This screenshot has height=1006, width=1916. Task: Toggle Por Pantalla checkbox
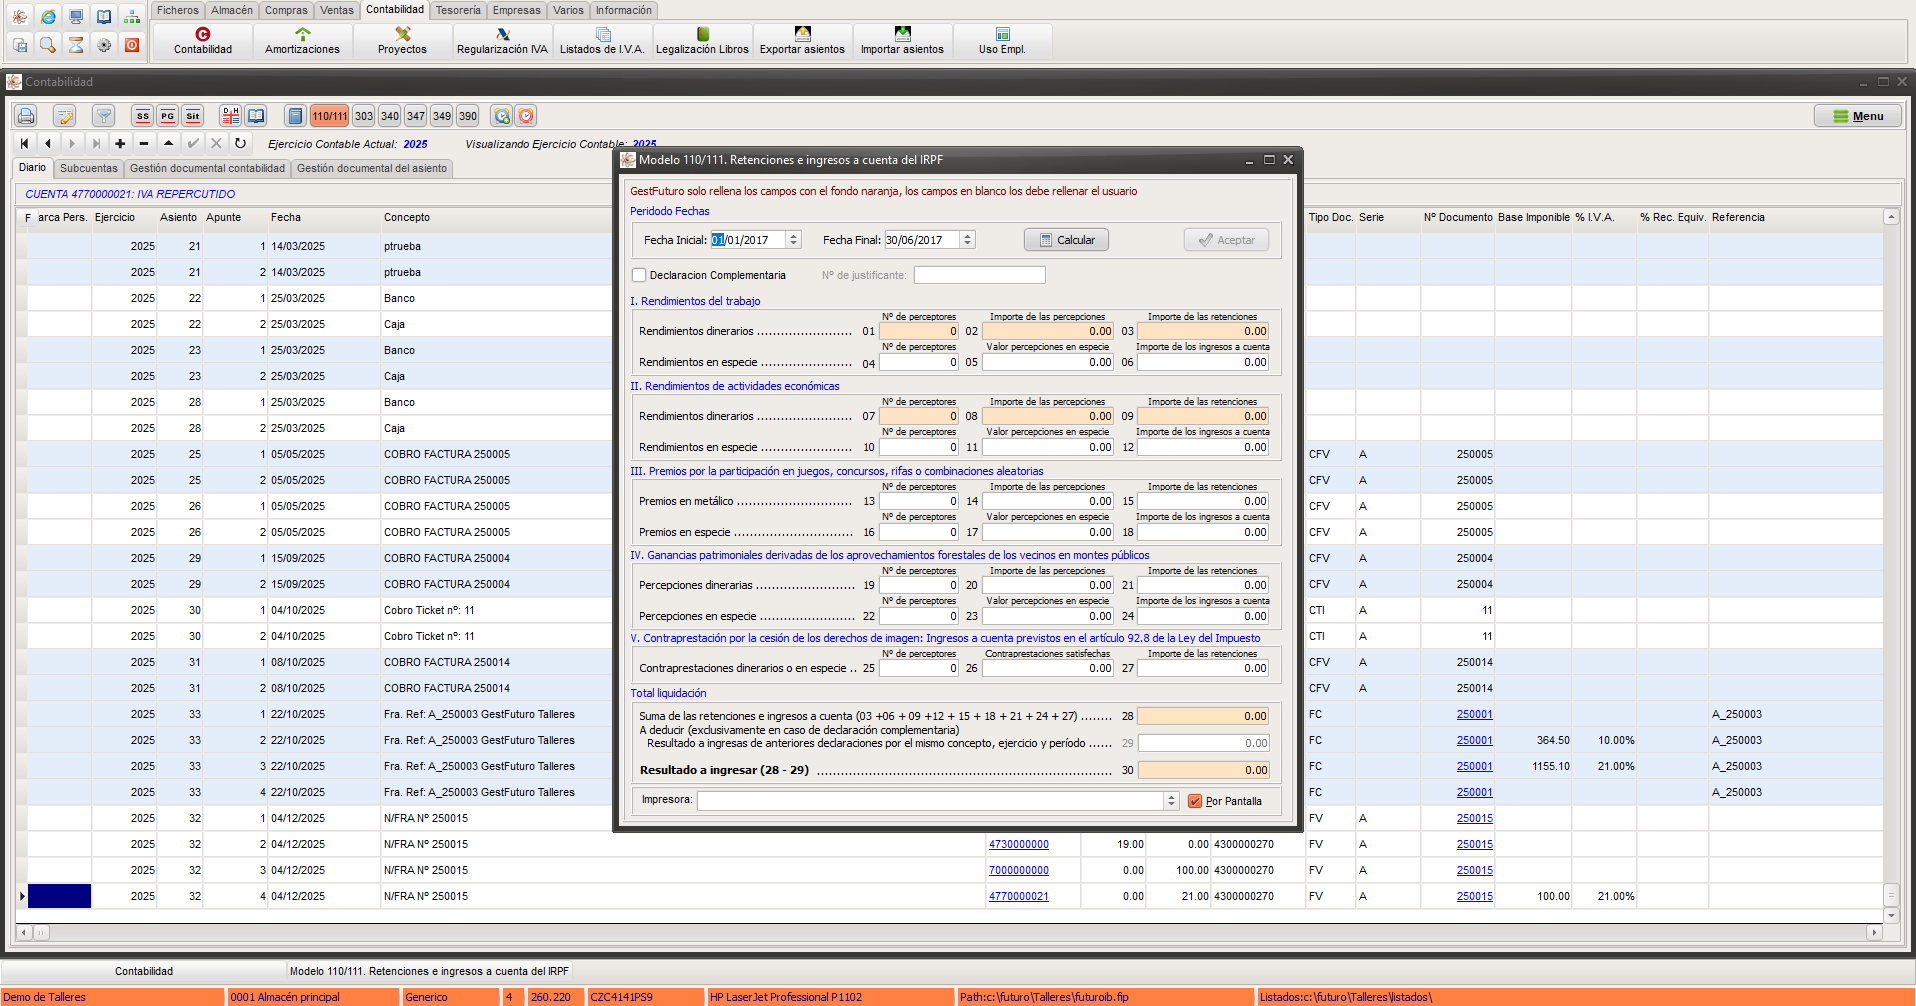click(x=1194, y=801)
